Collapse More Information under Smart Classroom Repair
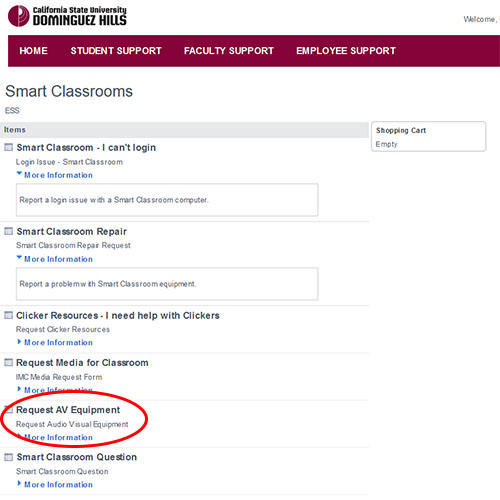This screenshot has width=500, height=500. click(55, 259)
